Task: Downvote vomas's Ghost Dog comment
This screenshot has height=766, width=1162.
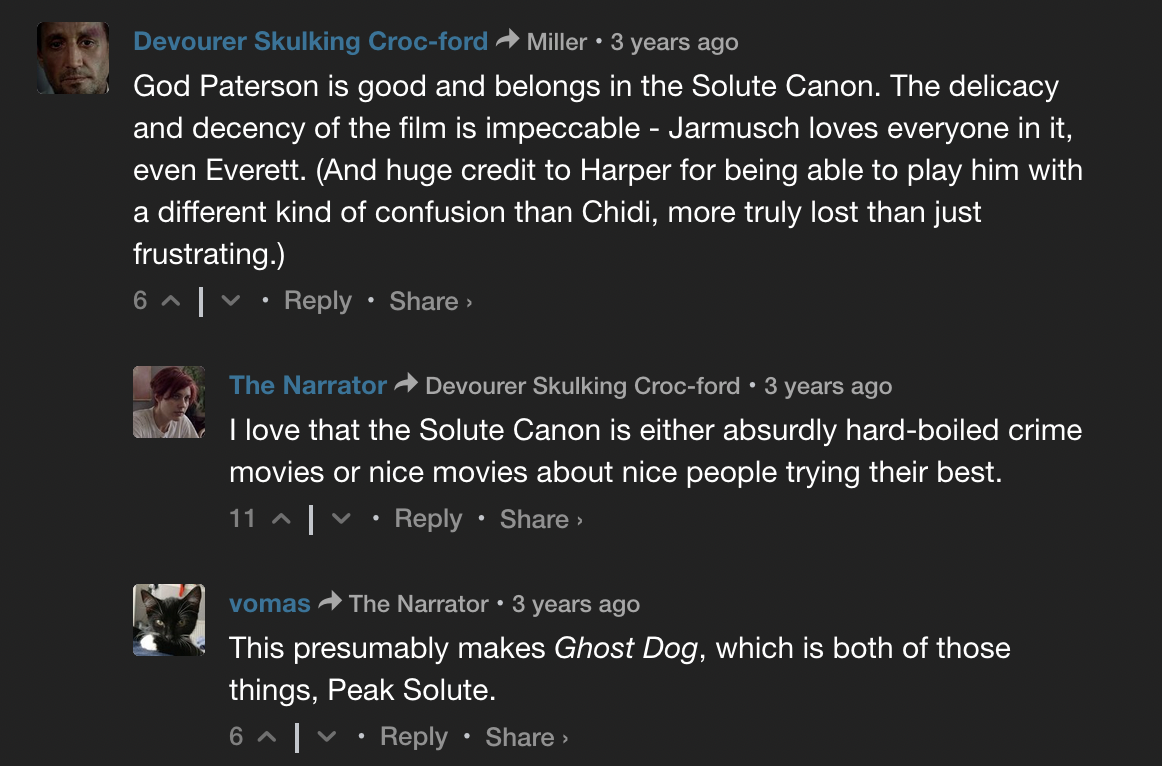Action: click(327, 736)
